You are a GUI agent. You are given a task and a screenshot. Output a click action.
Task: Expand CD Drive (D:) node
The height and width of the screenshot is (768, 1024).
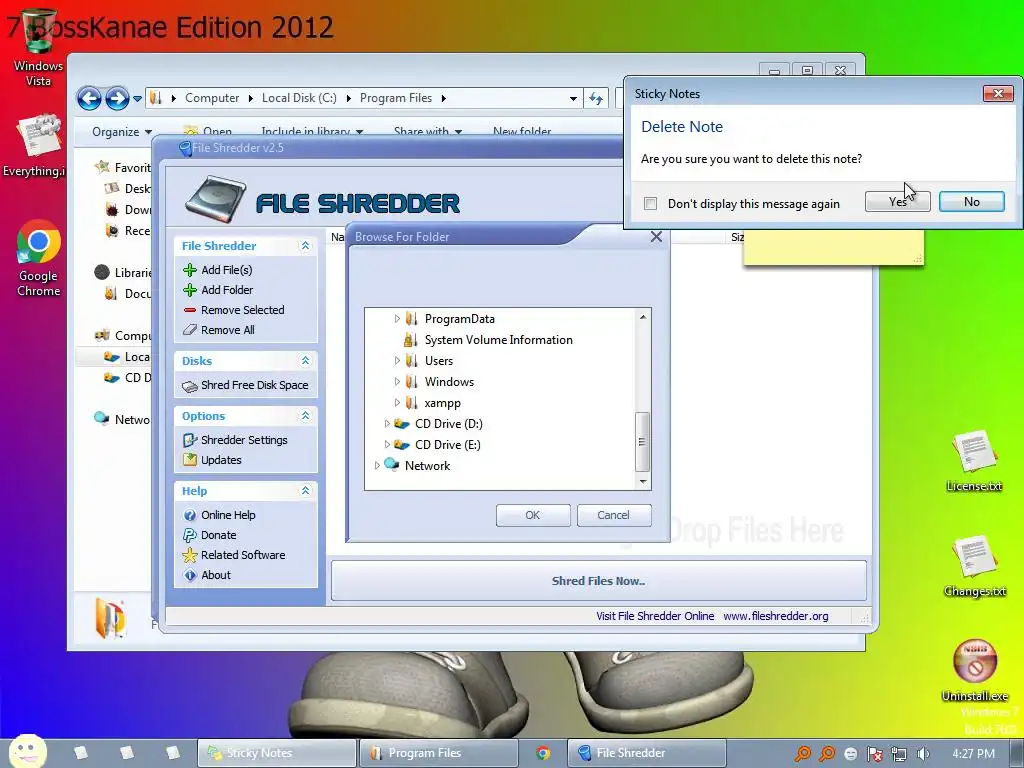click(x=387, y=424)
